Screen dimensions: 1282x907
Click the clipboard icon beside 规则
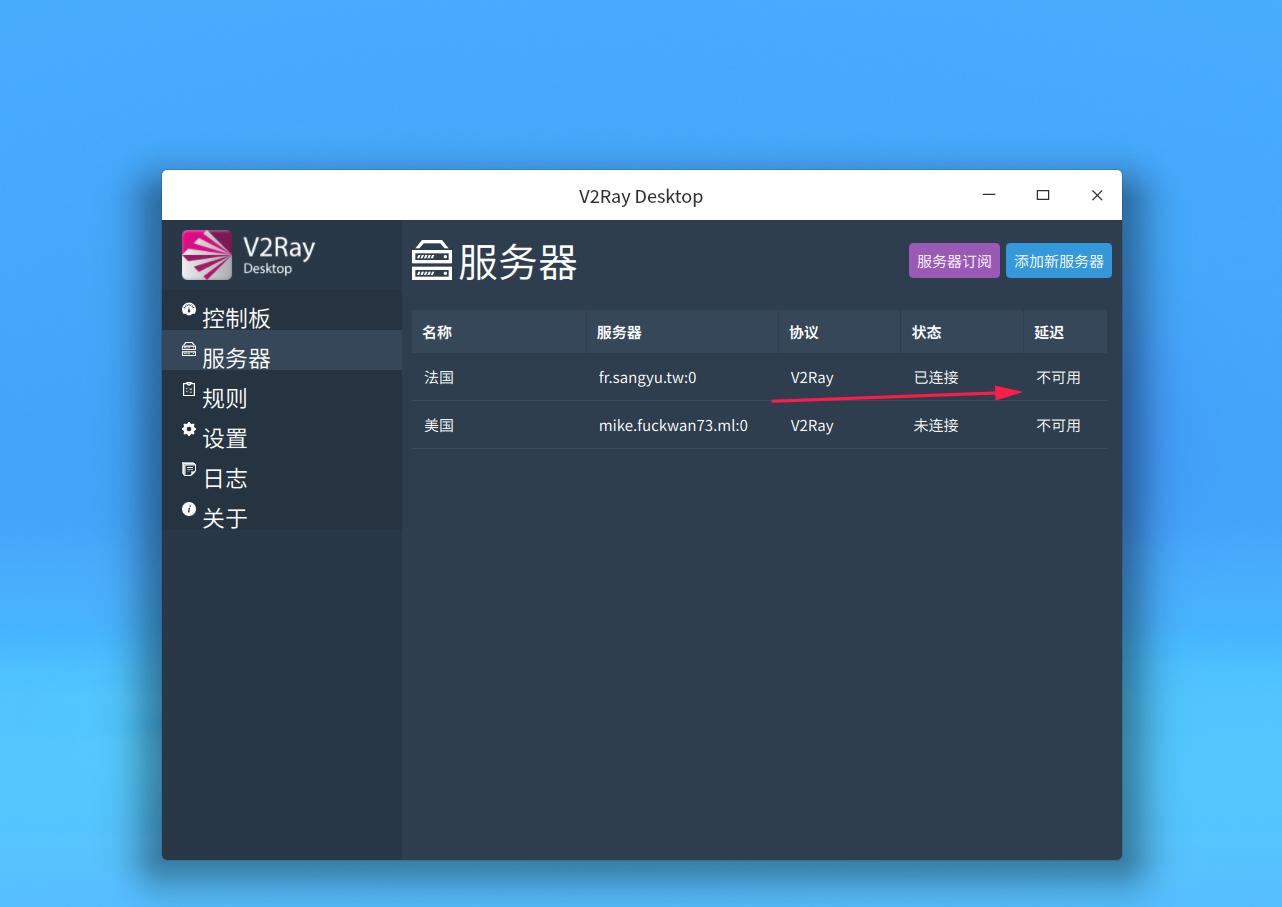[x=189, y=389]
